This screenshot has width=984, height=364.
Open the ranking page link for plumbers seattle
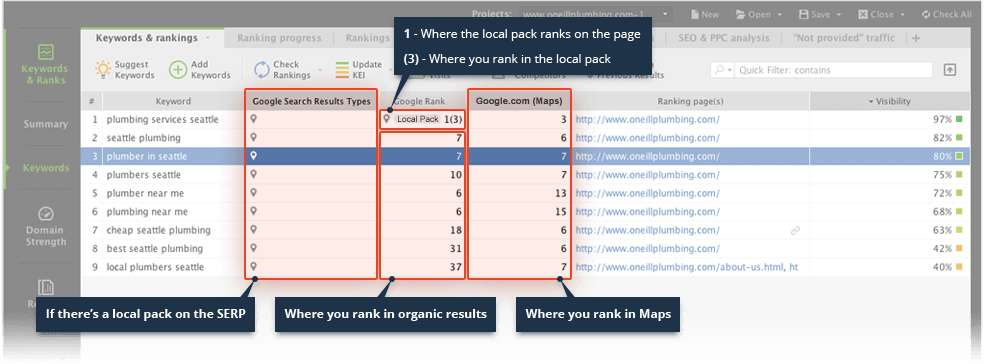pos(648,174)
